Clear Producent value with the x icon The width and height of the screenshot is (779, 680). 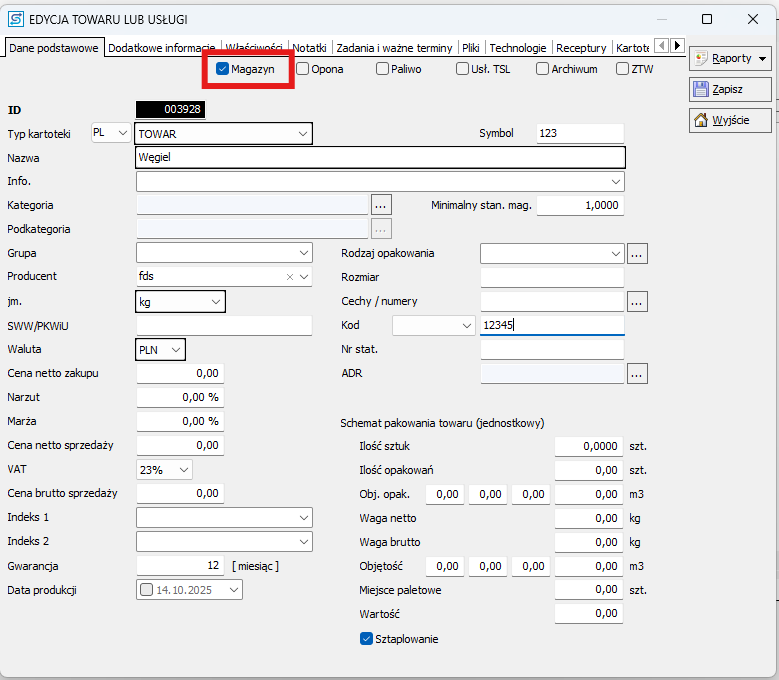click(290, 277)
